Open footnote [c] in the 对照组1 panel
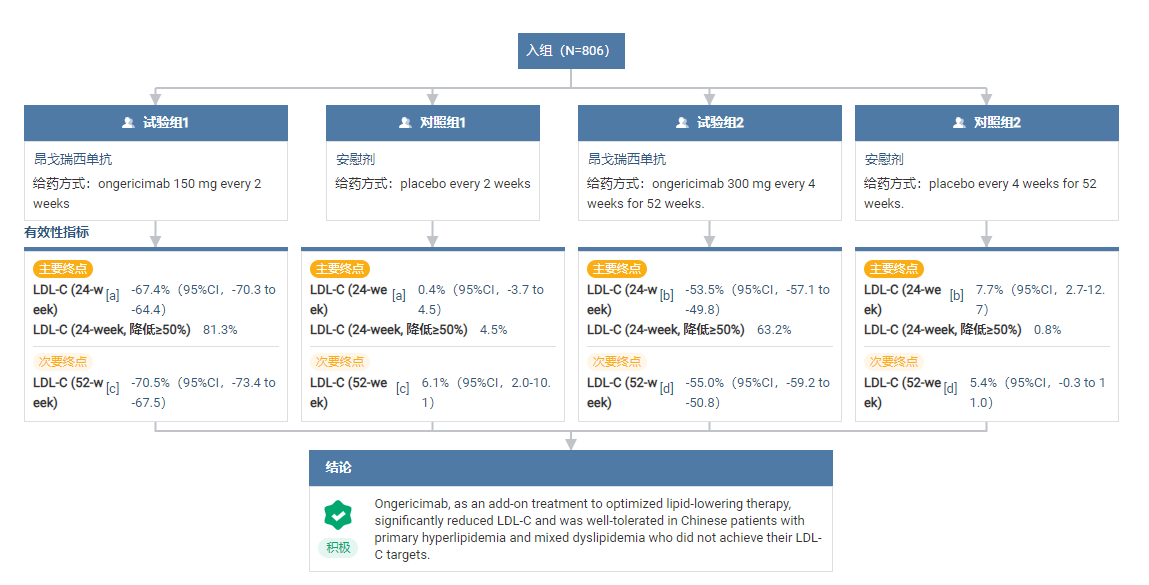 tap(402, 388)
